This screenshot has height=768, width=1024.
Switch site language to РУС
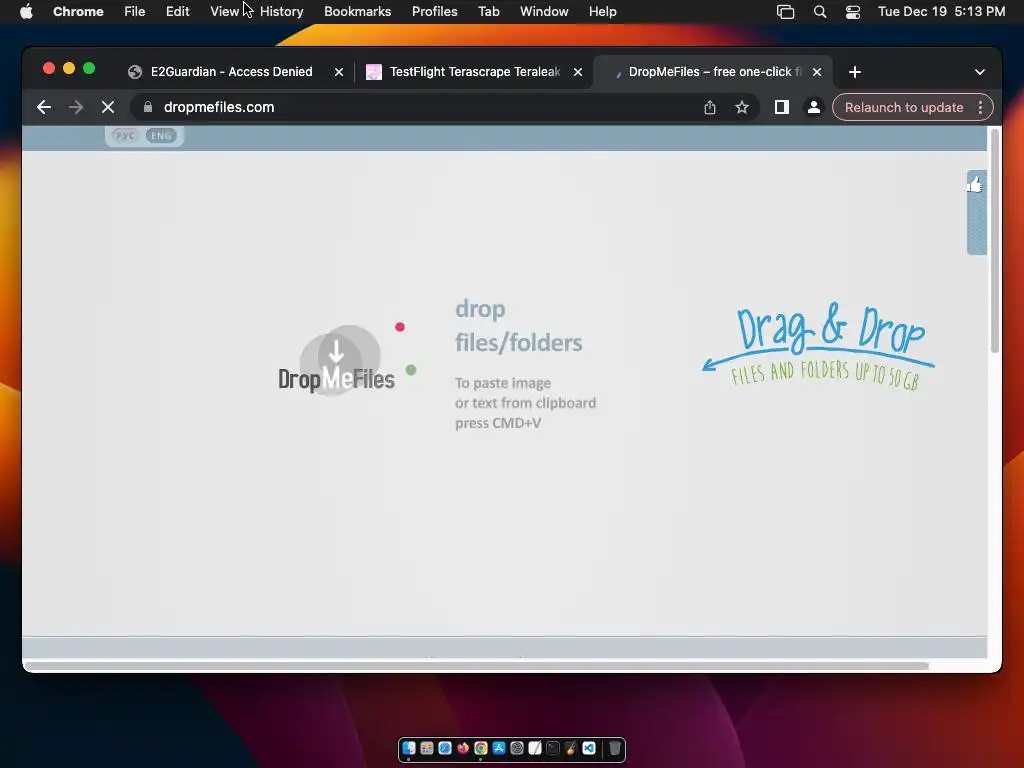coord(125,136)
